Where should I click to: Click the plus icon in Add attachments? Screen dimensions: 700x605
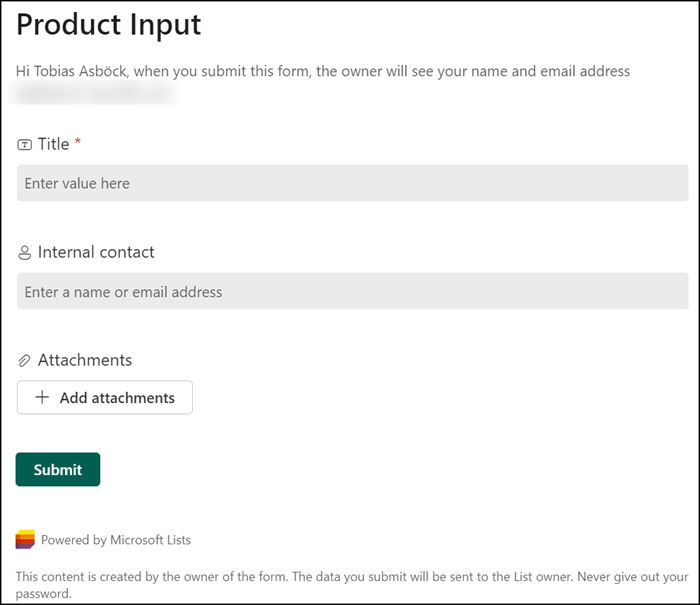[x=42, y=398]
